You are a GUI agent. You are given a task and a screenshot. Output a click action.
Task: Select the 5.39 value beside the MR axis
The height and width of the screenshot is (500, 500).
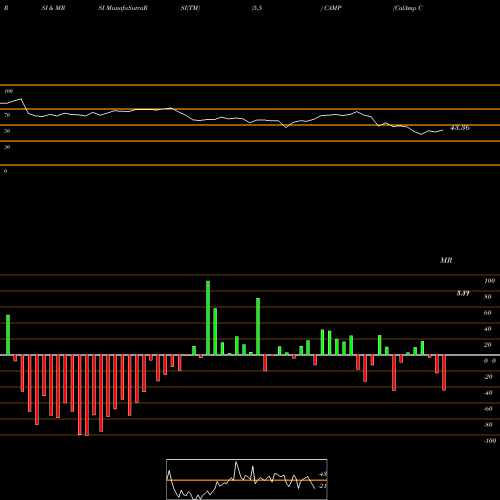click(463, 293)
